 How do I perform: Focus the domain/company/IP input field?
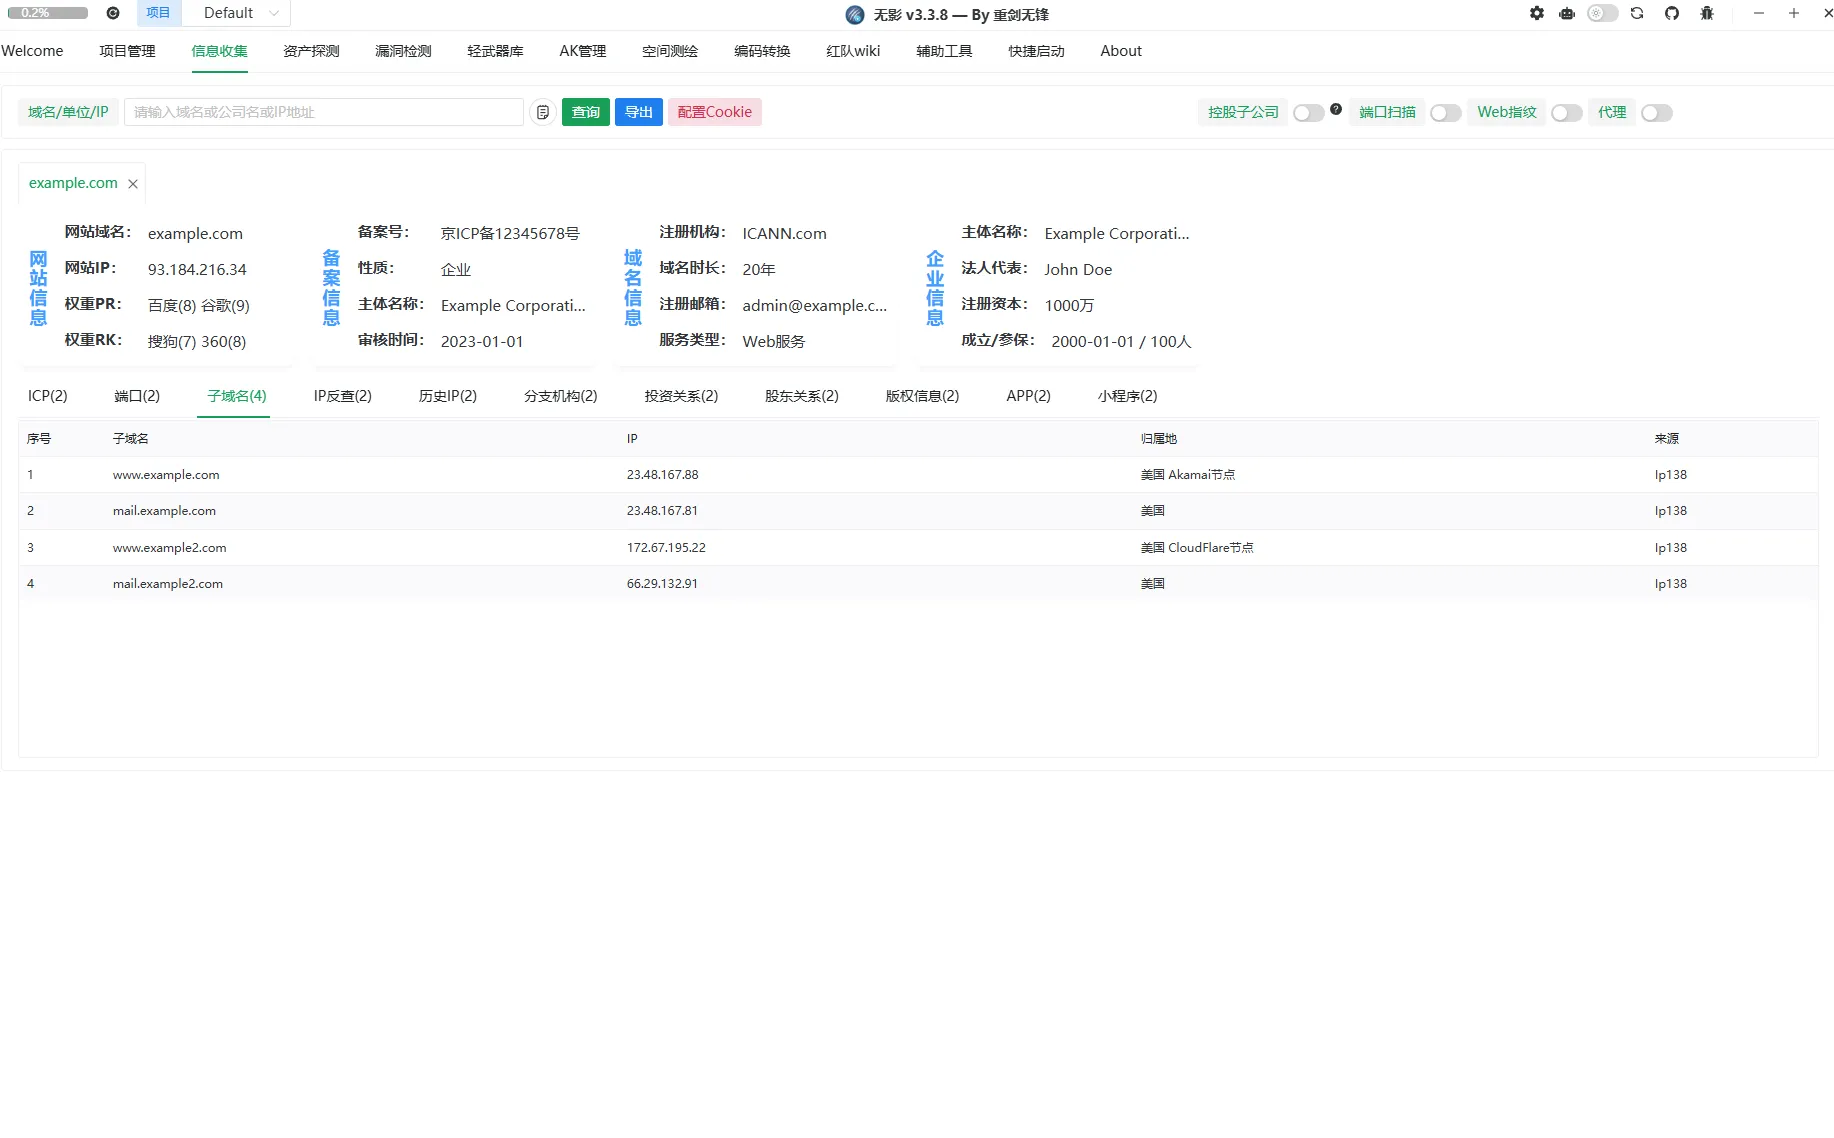tap(324, 112)
